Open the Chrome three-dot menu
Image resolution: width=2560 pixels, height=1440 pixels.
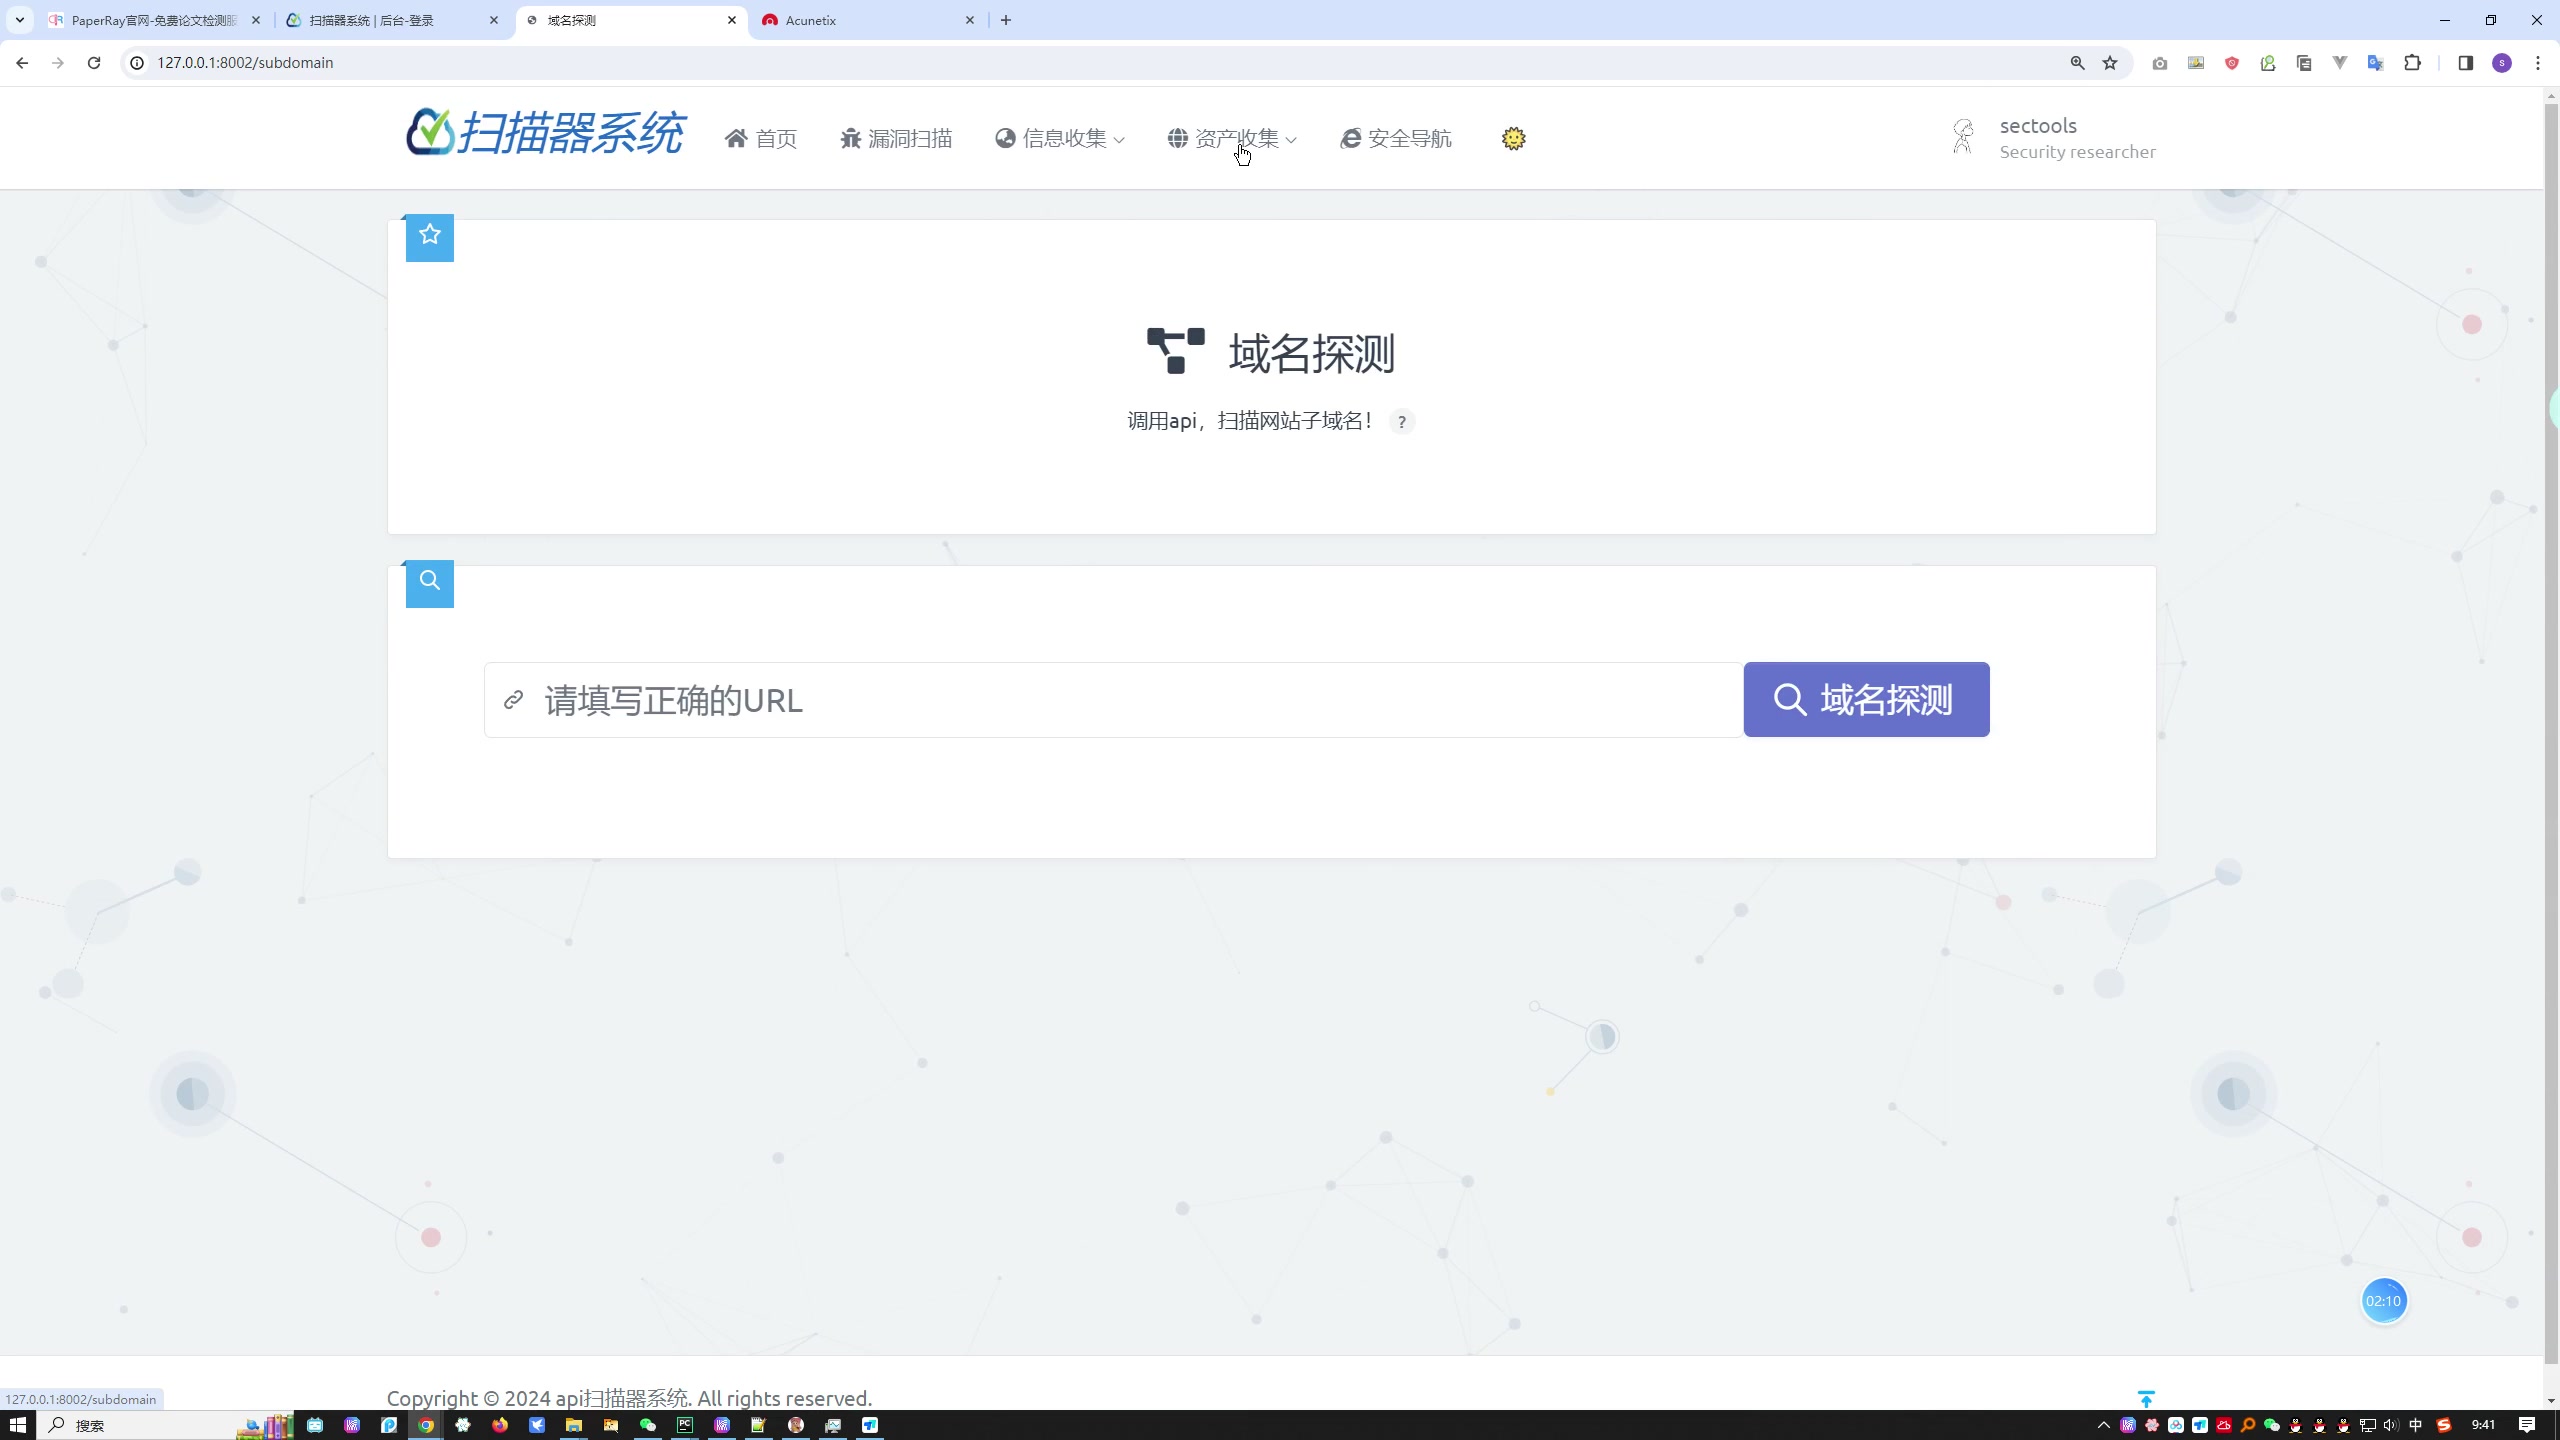click(x=2538, y=63)
